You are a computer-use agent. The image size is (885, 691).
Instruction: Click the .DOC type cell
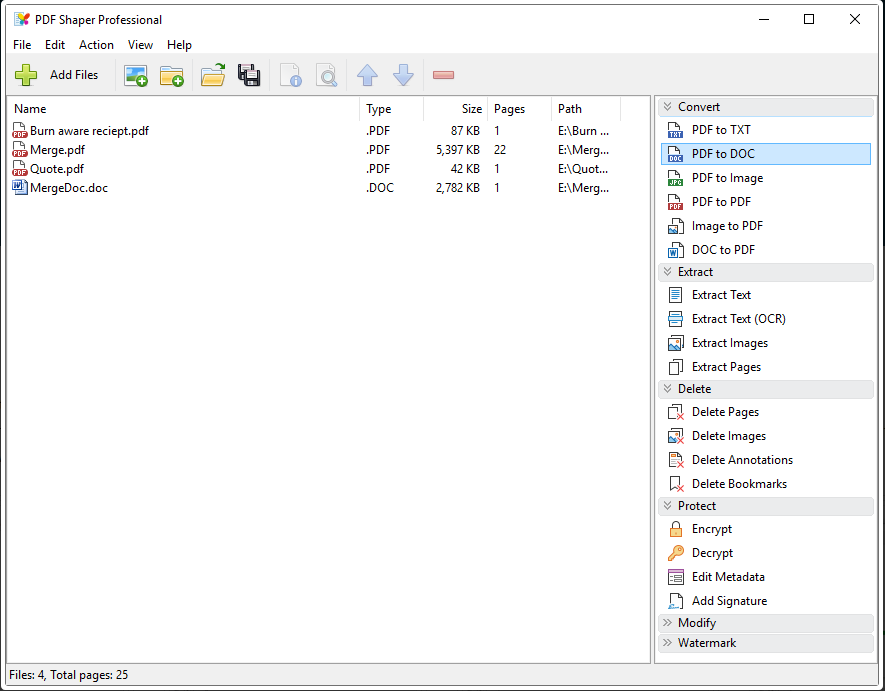point(380,188)
